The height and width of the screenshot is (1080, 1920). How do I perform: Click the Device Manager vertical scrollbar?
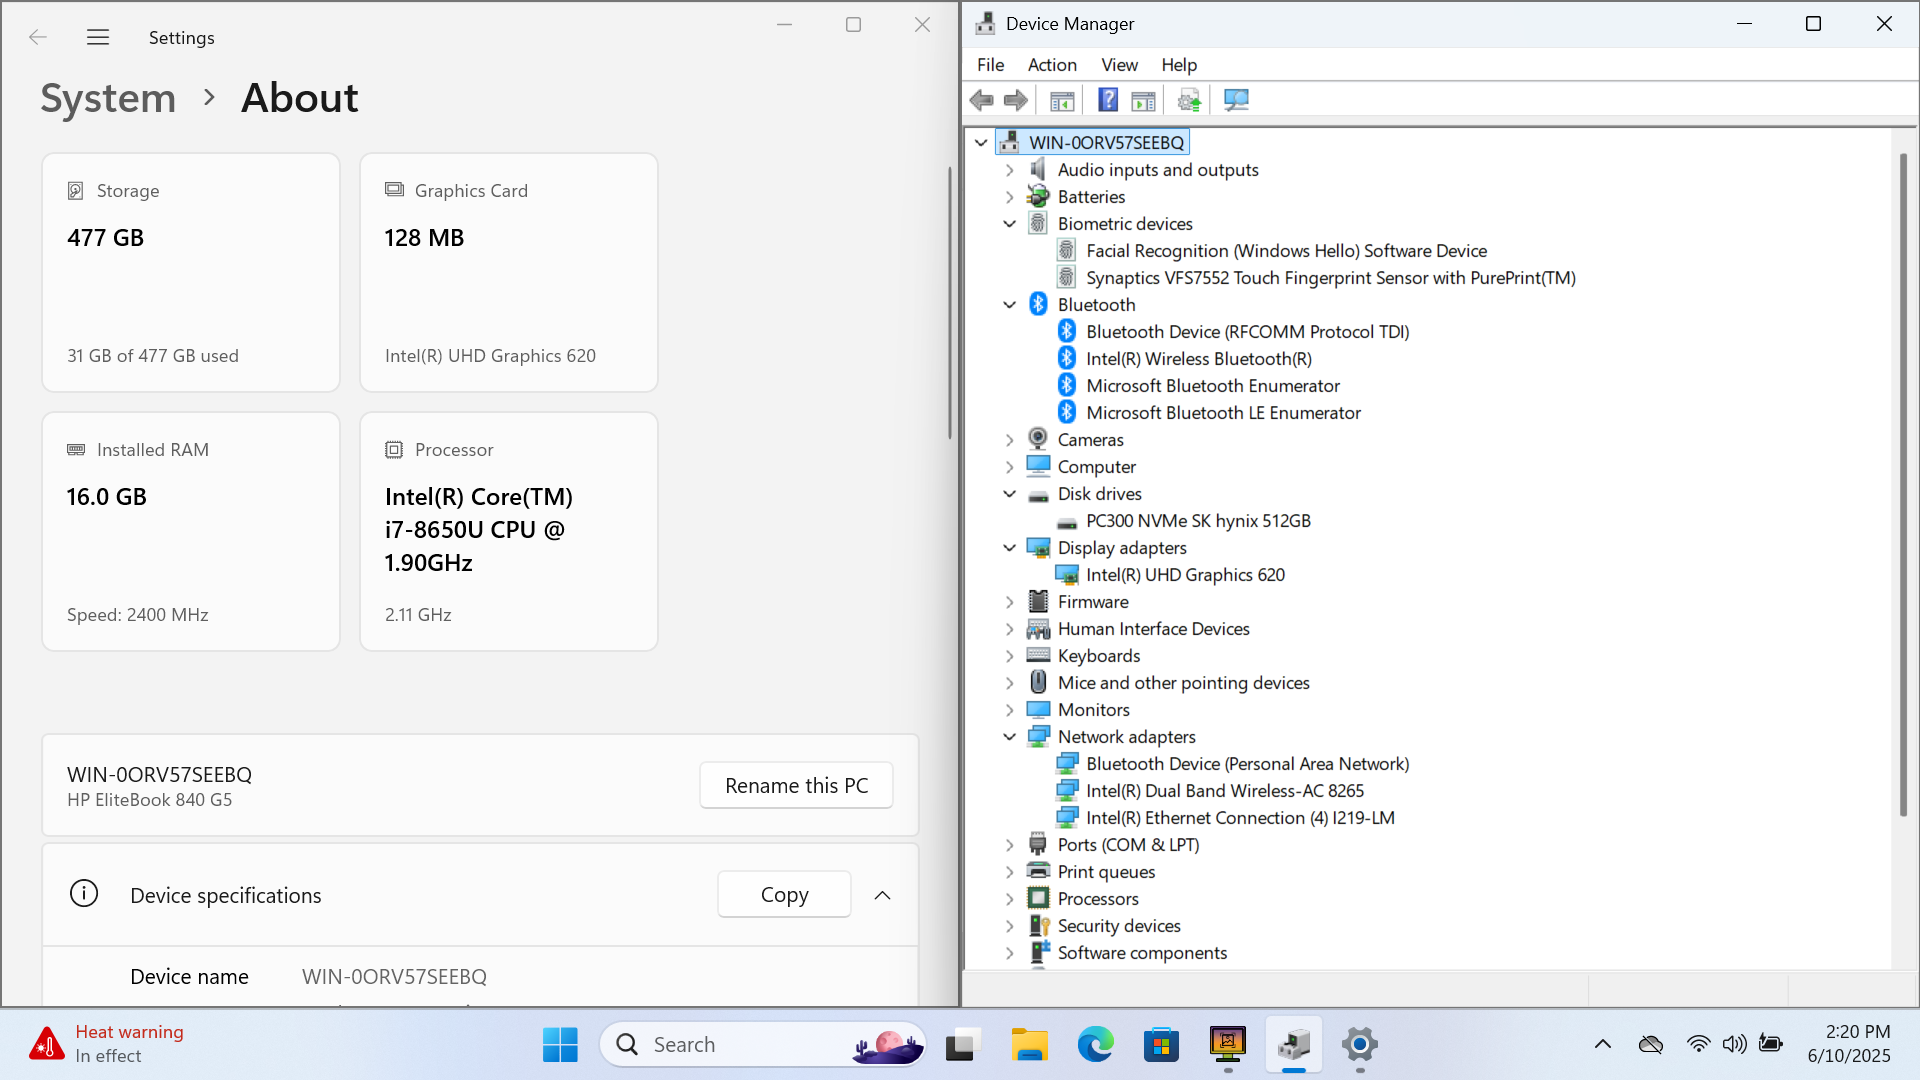coord(1903,485)
